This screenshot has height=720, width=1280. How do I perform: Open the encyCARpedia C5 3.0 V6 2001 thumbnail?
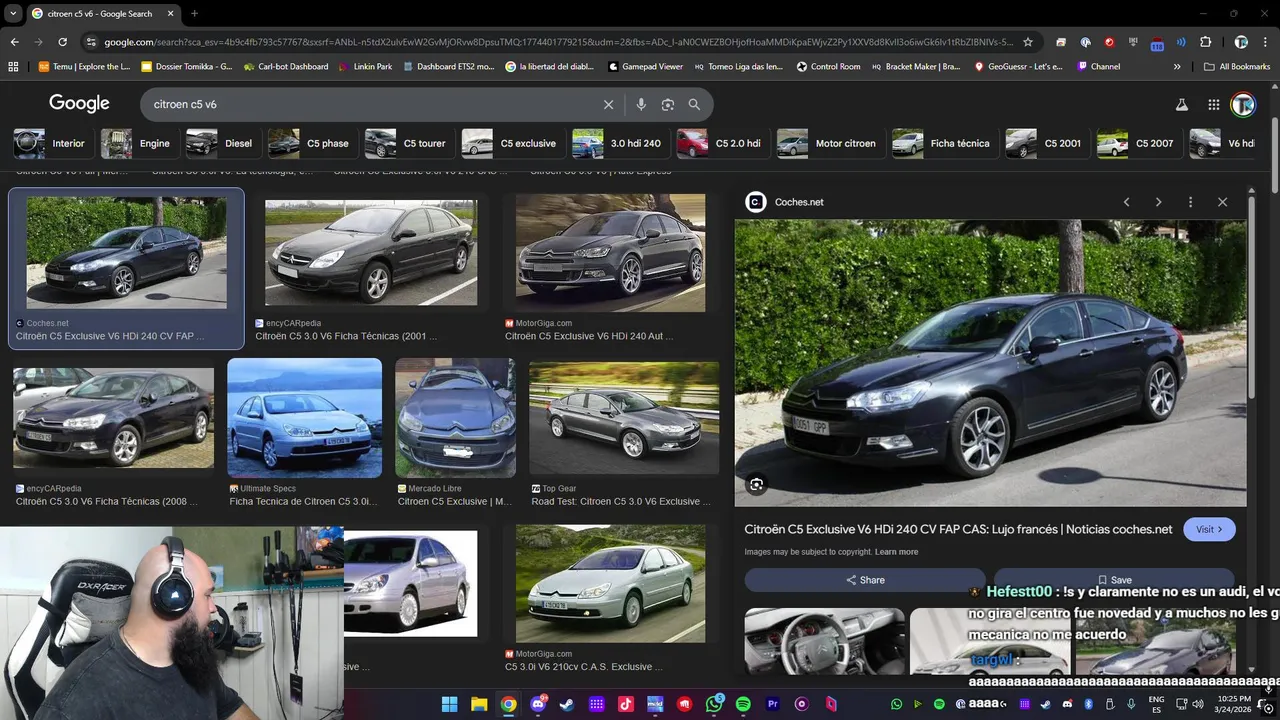coord(371,252)
